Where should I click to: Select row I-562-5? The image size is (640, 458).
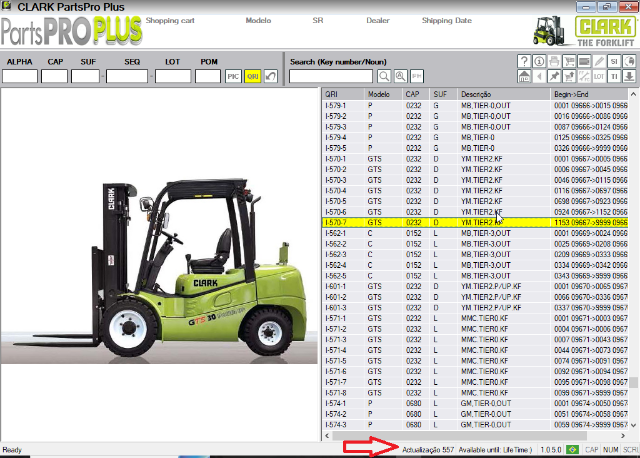coord(475,276)
